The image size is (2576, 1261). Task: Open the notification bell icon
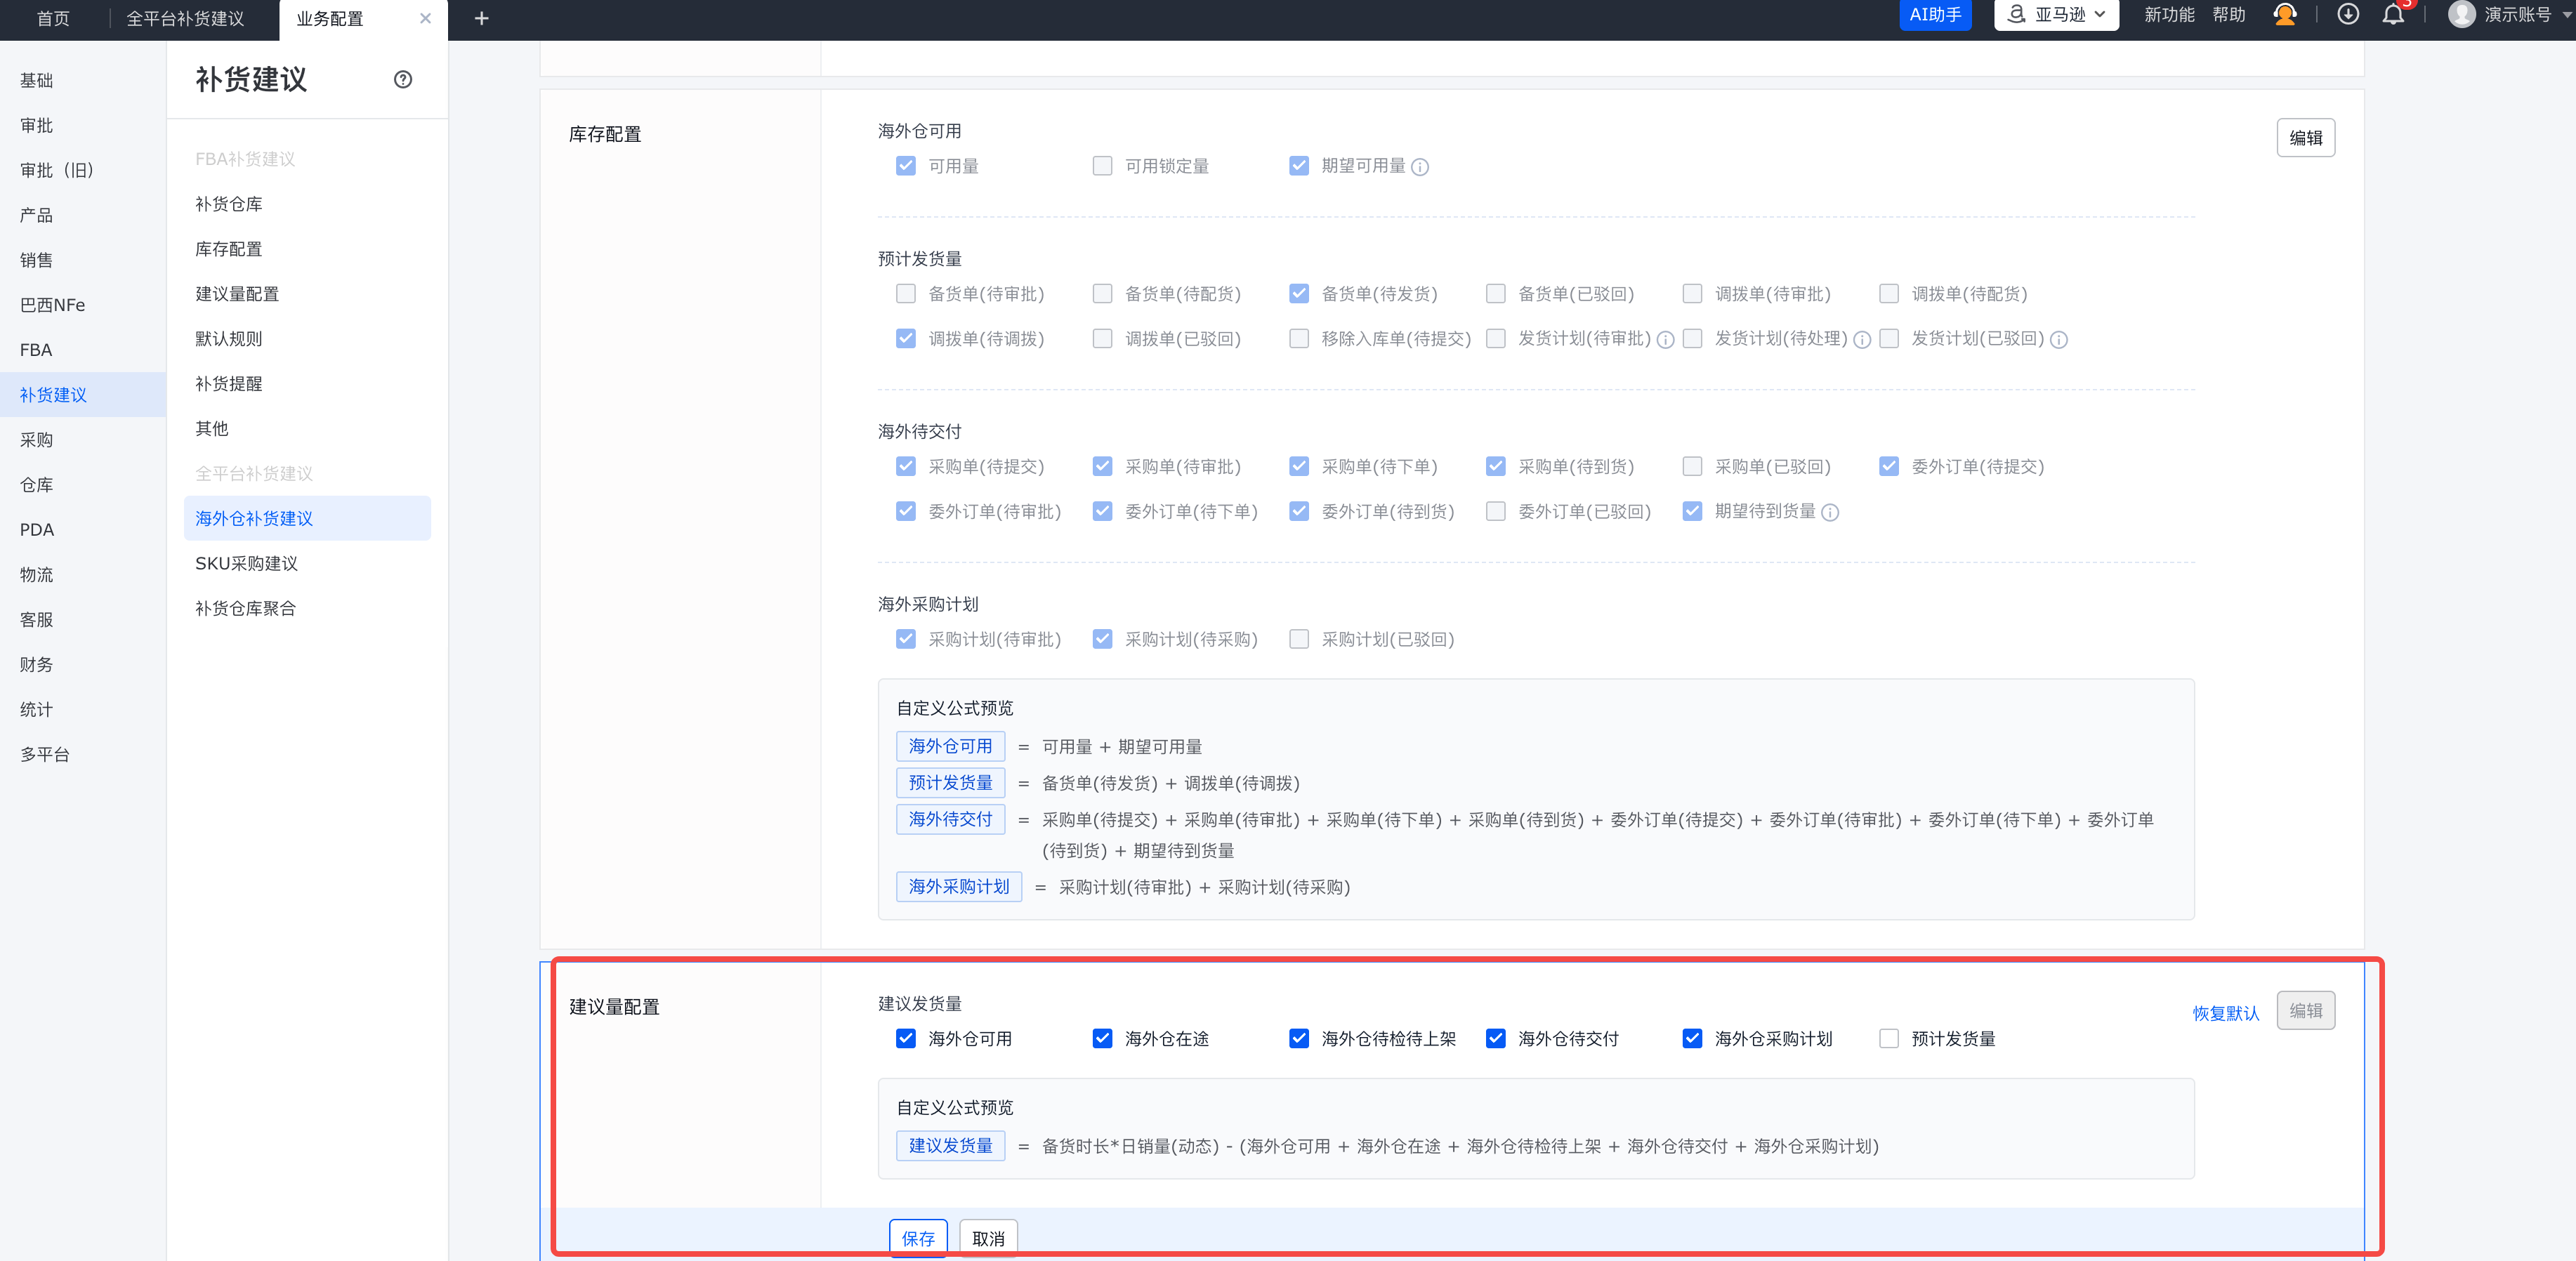pos(2392,15)
